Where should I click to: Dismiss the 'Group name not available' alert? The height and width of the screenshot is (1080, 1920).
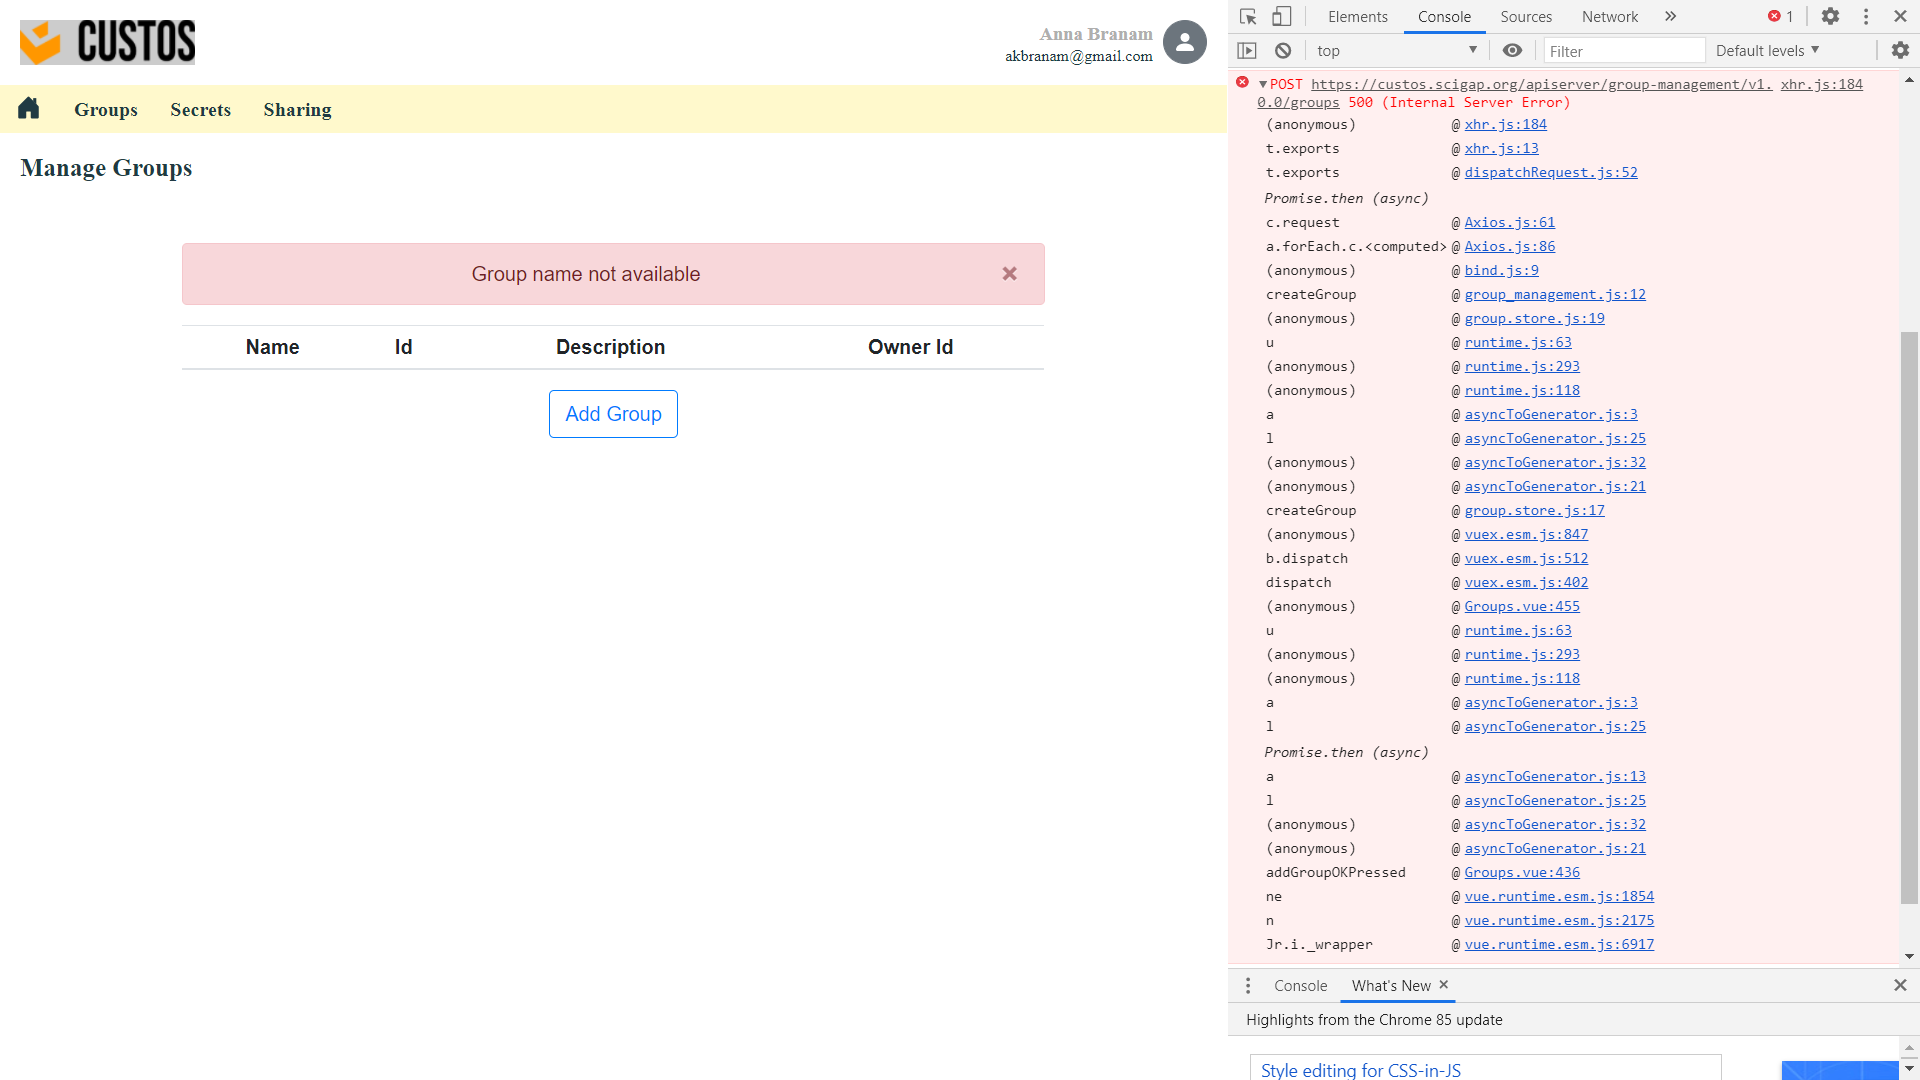click(1010, 274)
